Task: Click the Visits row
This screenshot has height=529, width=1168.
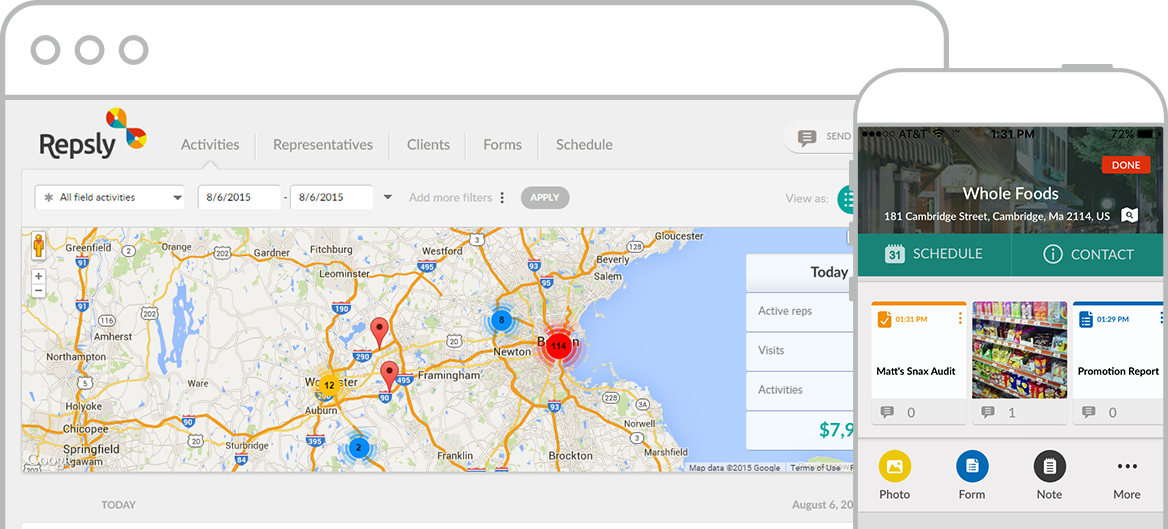Action: pos(800,350)
